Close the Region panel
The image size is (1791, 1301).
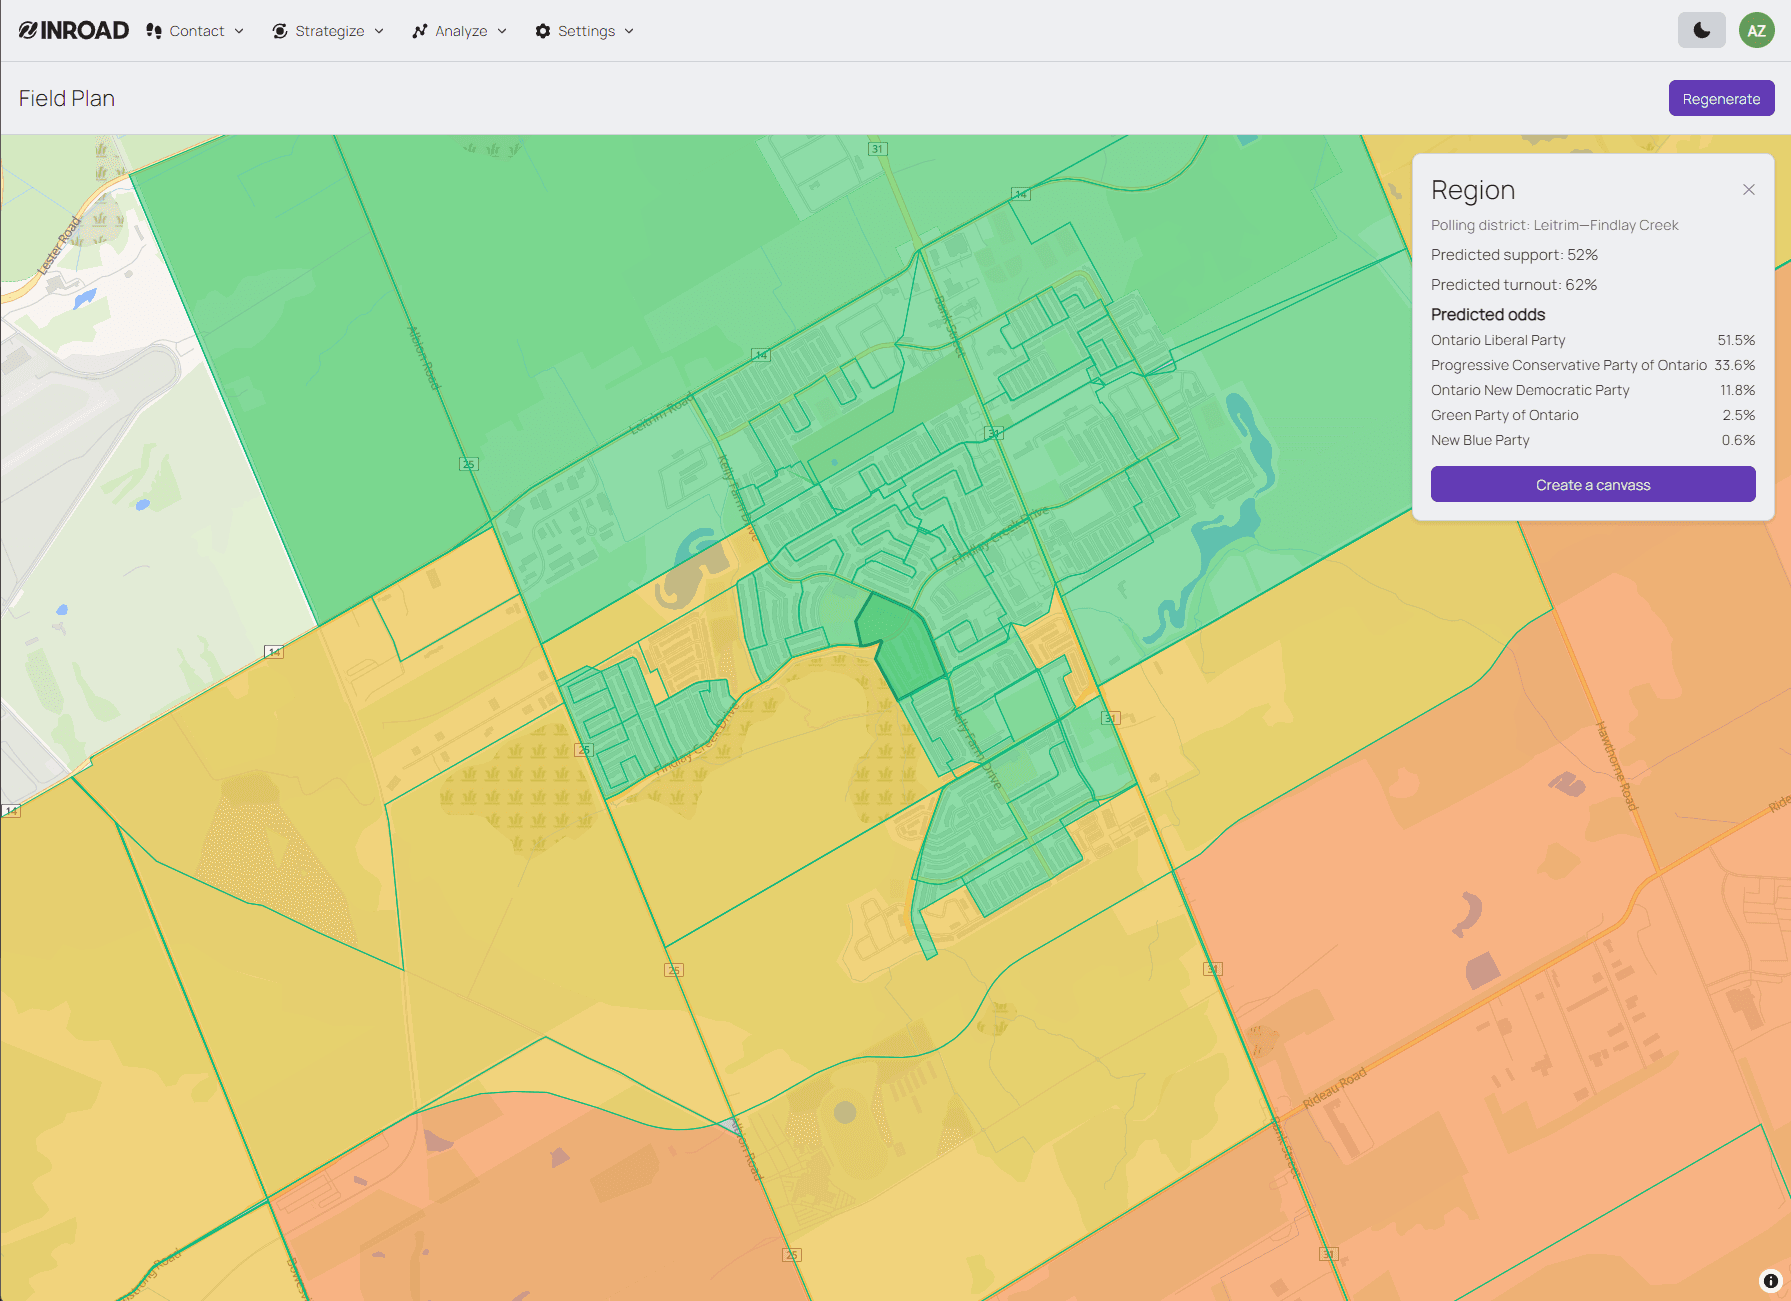tap(1749, 190)
